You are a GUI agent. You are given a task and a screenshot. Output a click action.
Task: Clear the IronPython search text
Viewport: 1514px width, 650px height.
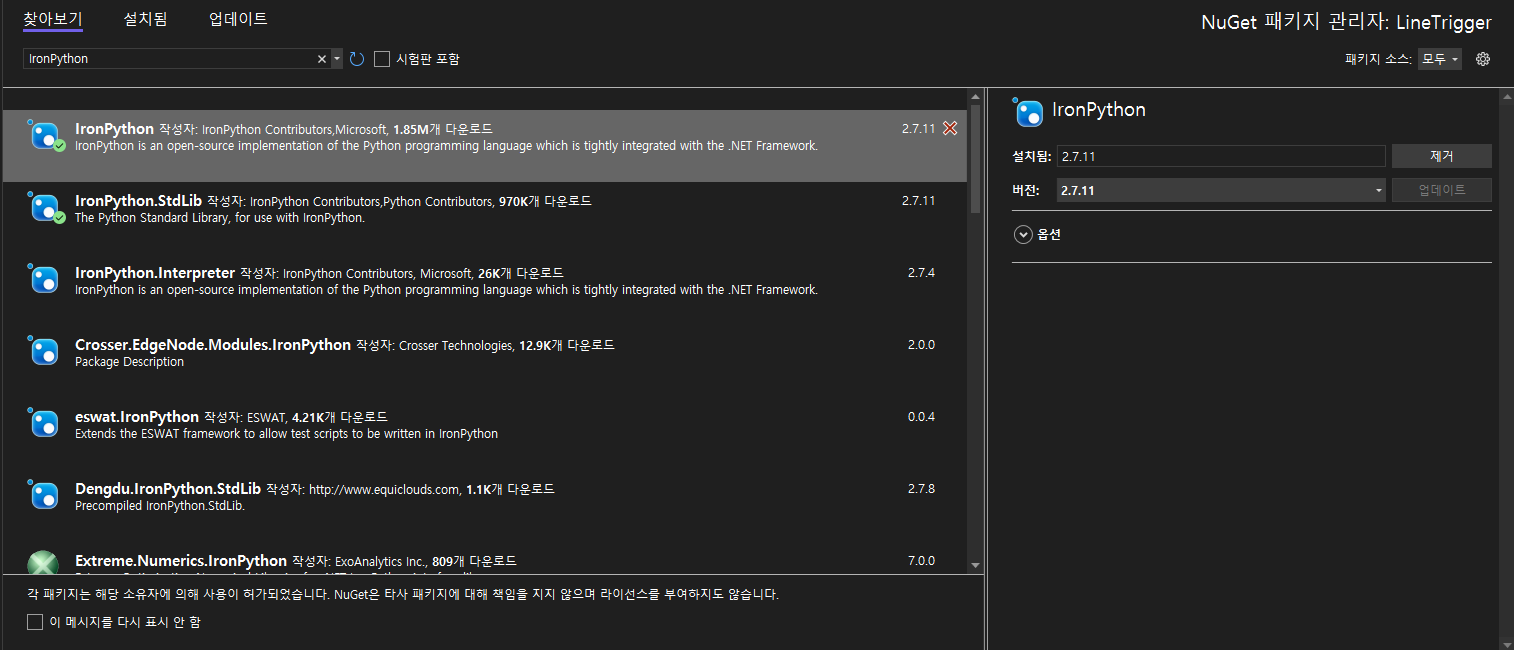(x=322, y=59)
